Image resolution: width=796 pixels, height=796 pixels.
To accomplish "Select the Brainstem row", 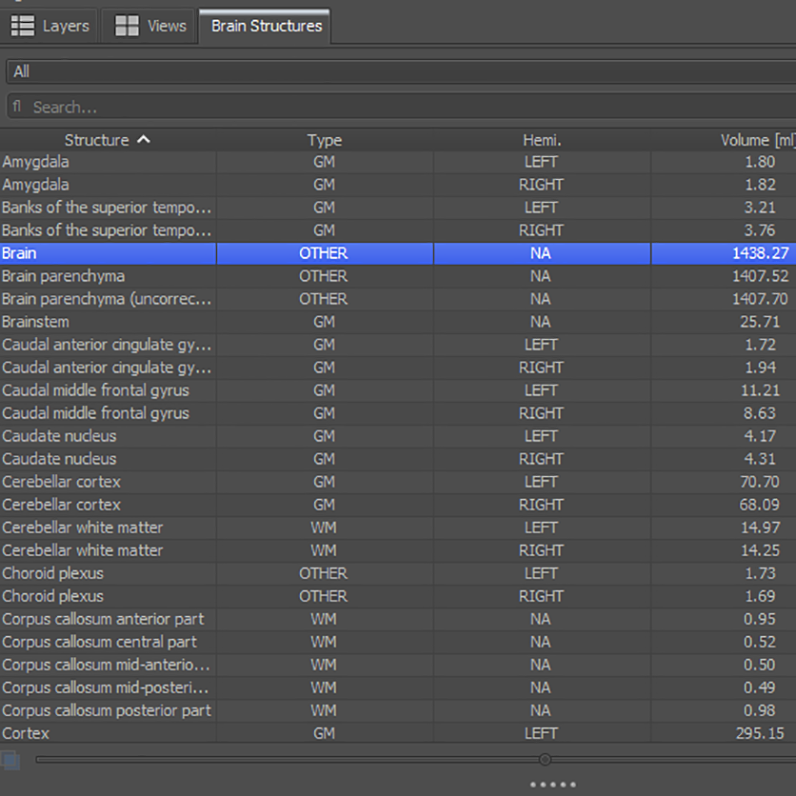I will click(398, 322).
